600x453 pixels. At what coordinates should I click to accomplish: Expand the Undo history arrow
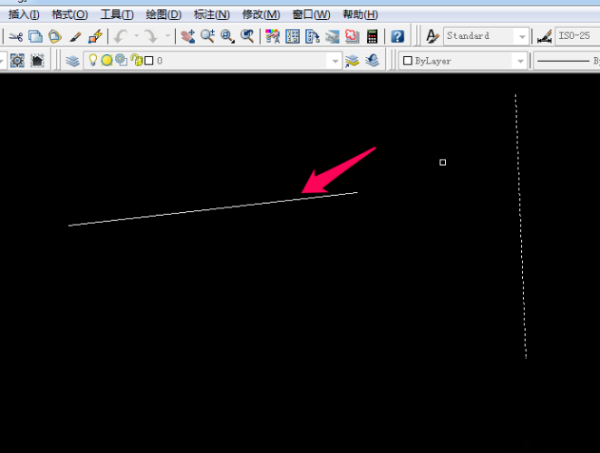pyautogui.click(x=137, y=36)
